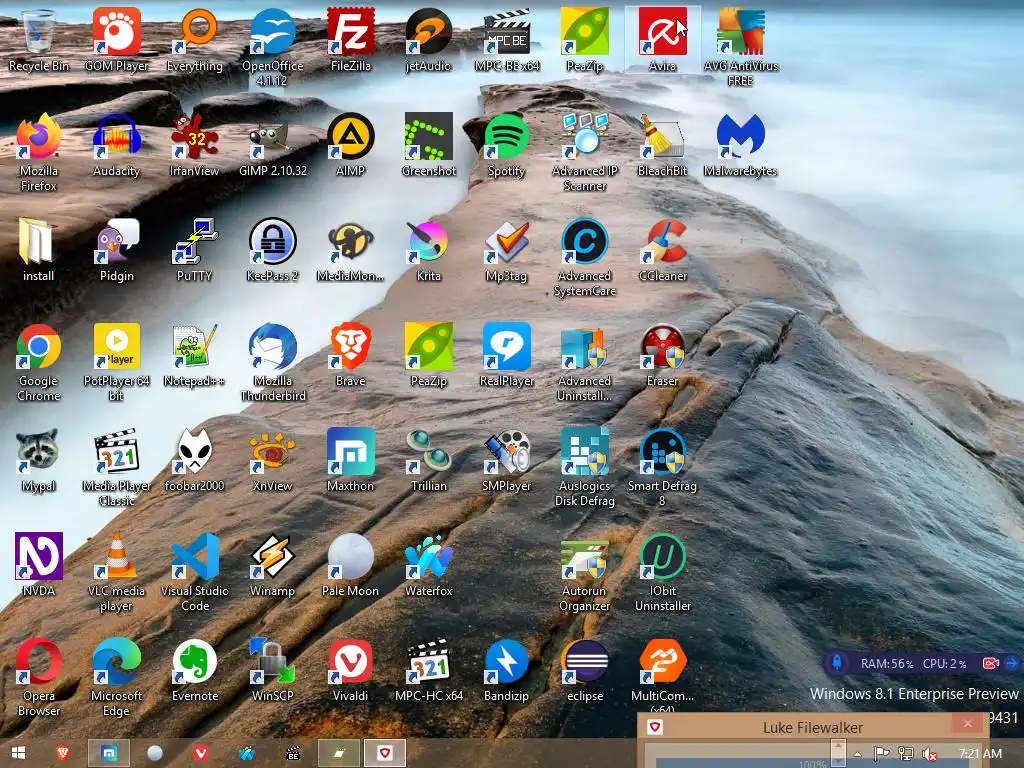Close the Luke Filewalker window
Screen dimensions: 1024x768
(x=968, y=724)
